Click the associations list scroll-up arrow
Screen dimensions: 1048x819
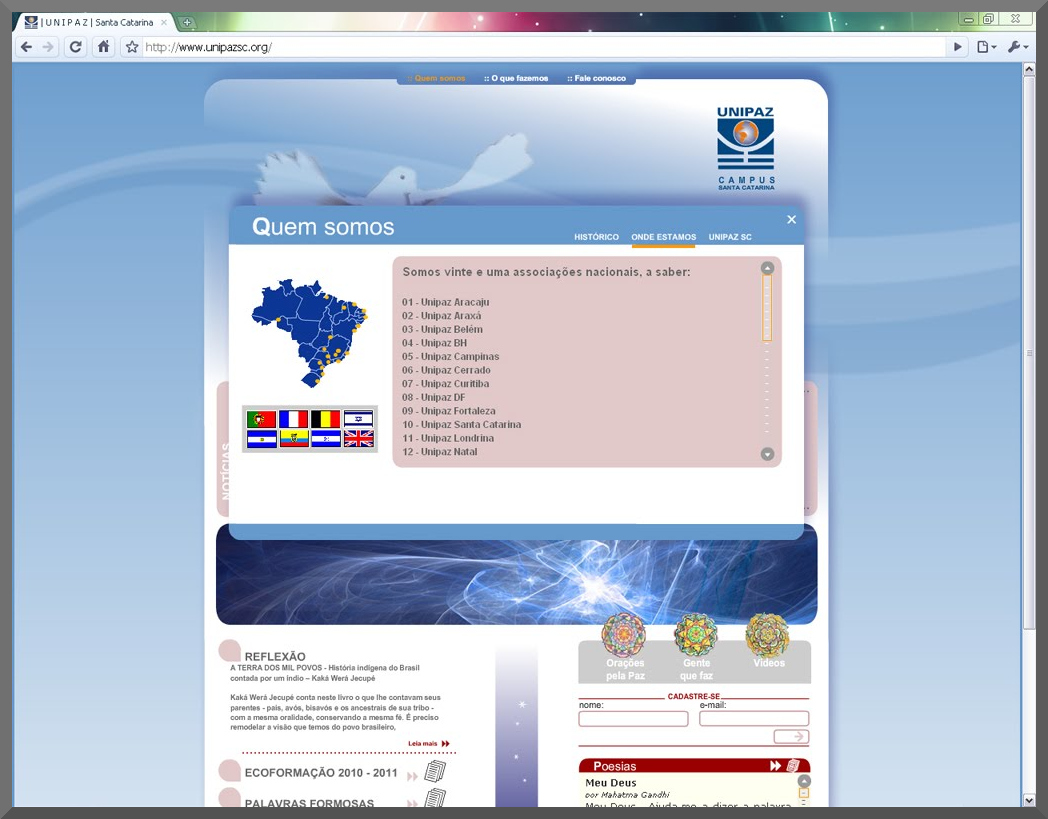[767, 268]
